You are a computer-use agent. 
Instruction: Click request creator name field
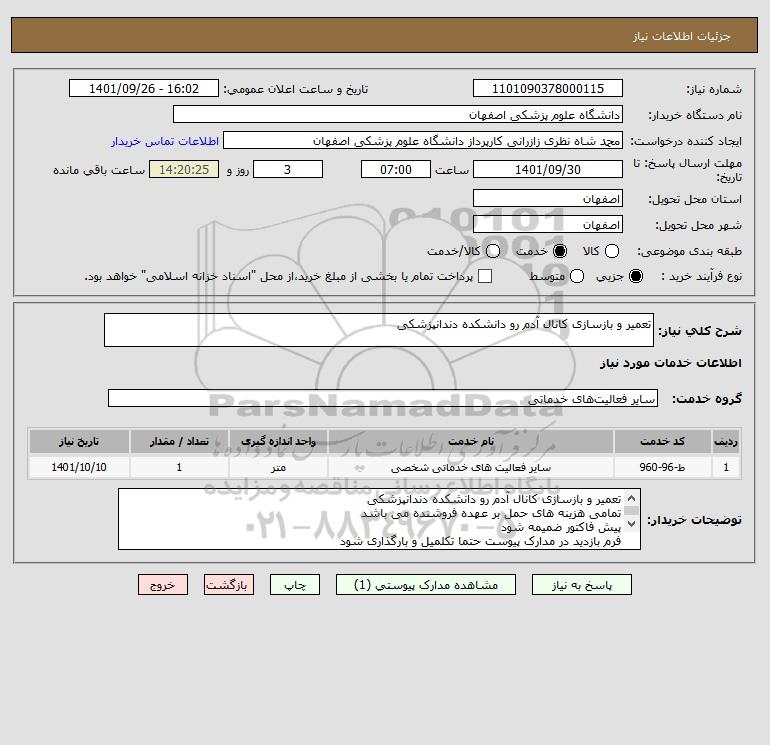click(x=423, y=140)
